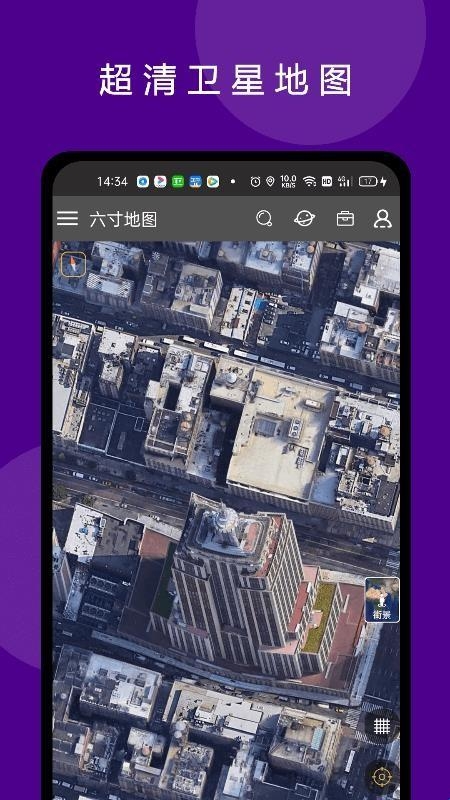Tap the alarm clock status icon
This screenshot has width=450, height=800.
(x=256, y=182)
